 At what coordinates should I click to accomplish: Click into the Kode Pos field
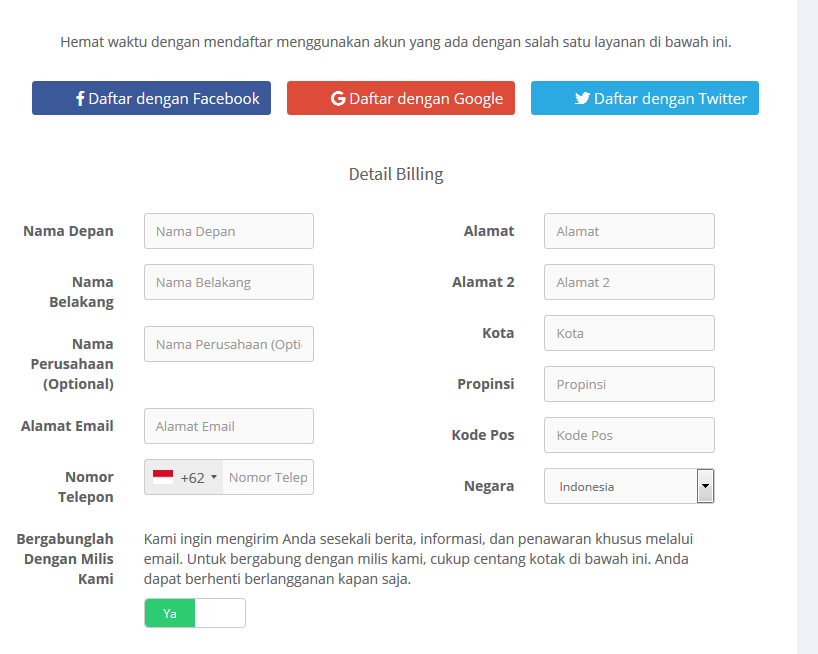629,435
